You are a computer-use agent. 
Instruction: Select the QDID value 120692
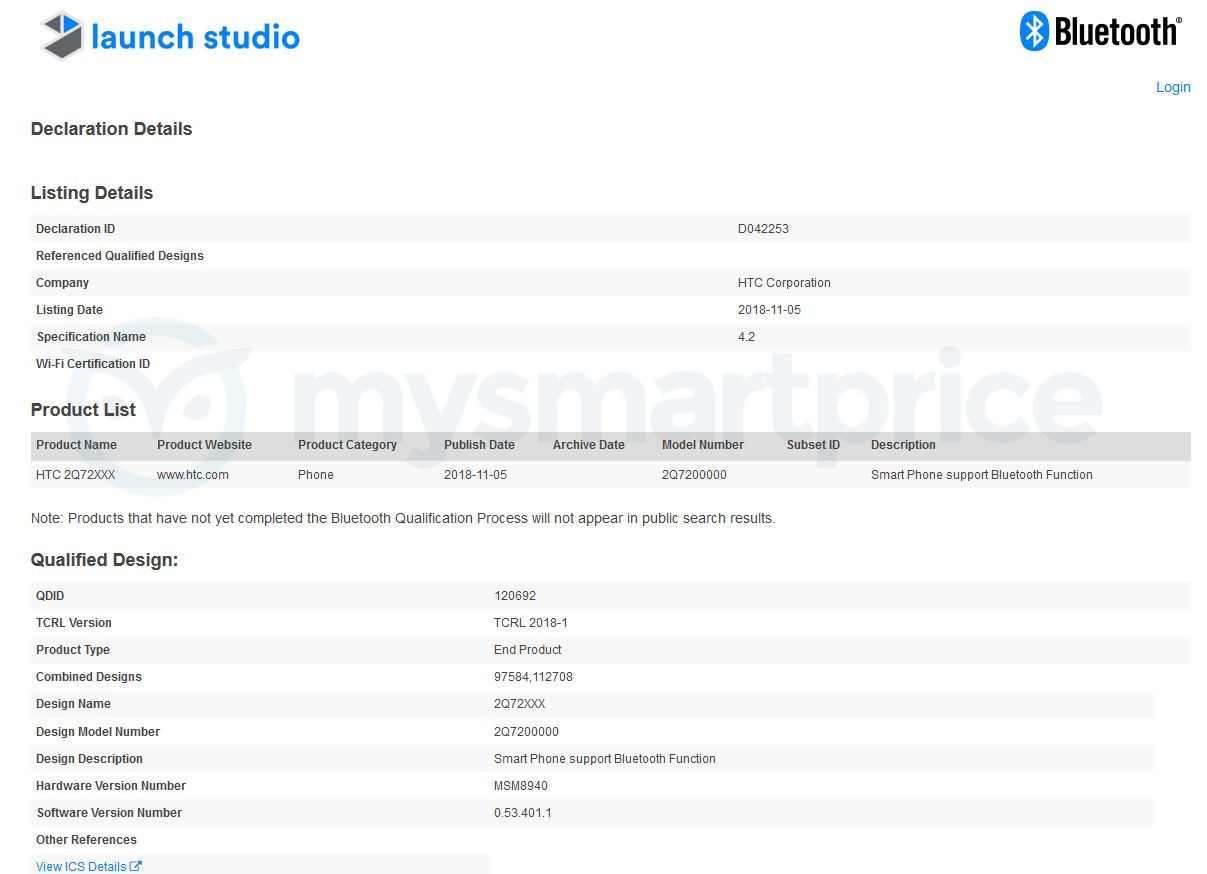515,596
